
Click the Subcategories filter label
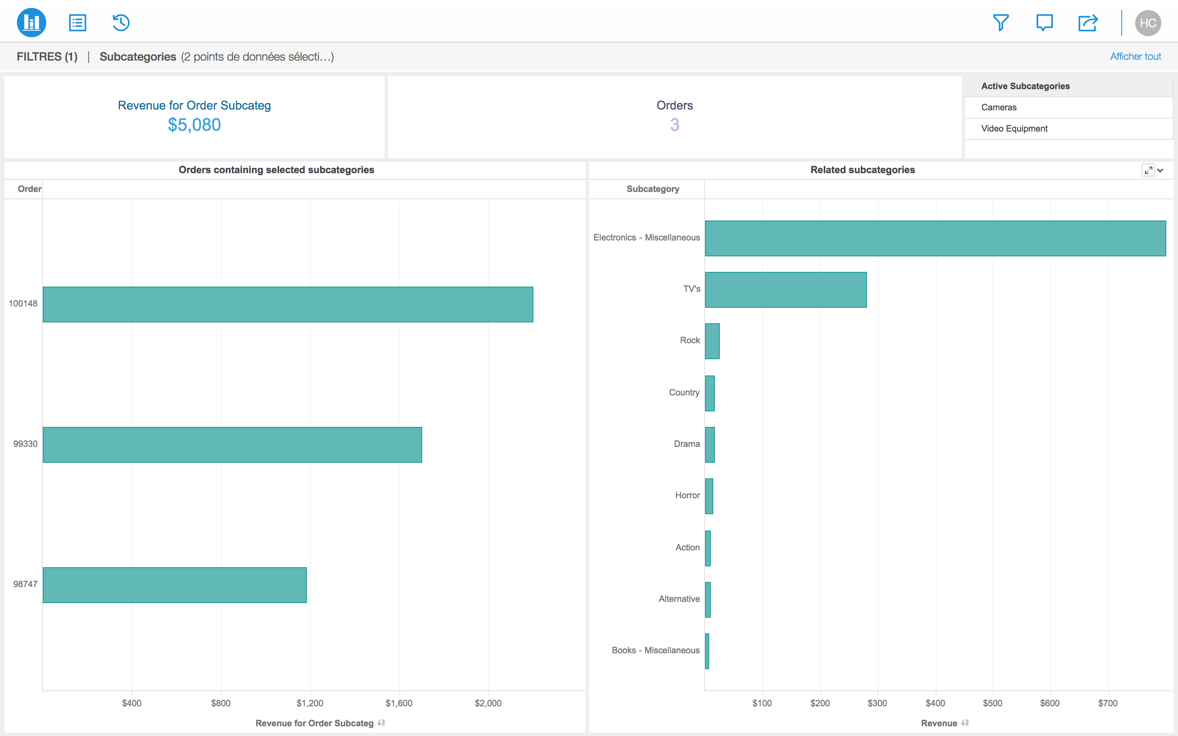click(137, 56)
